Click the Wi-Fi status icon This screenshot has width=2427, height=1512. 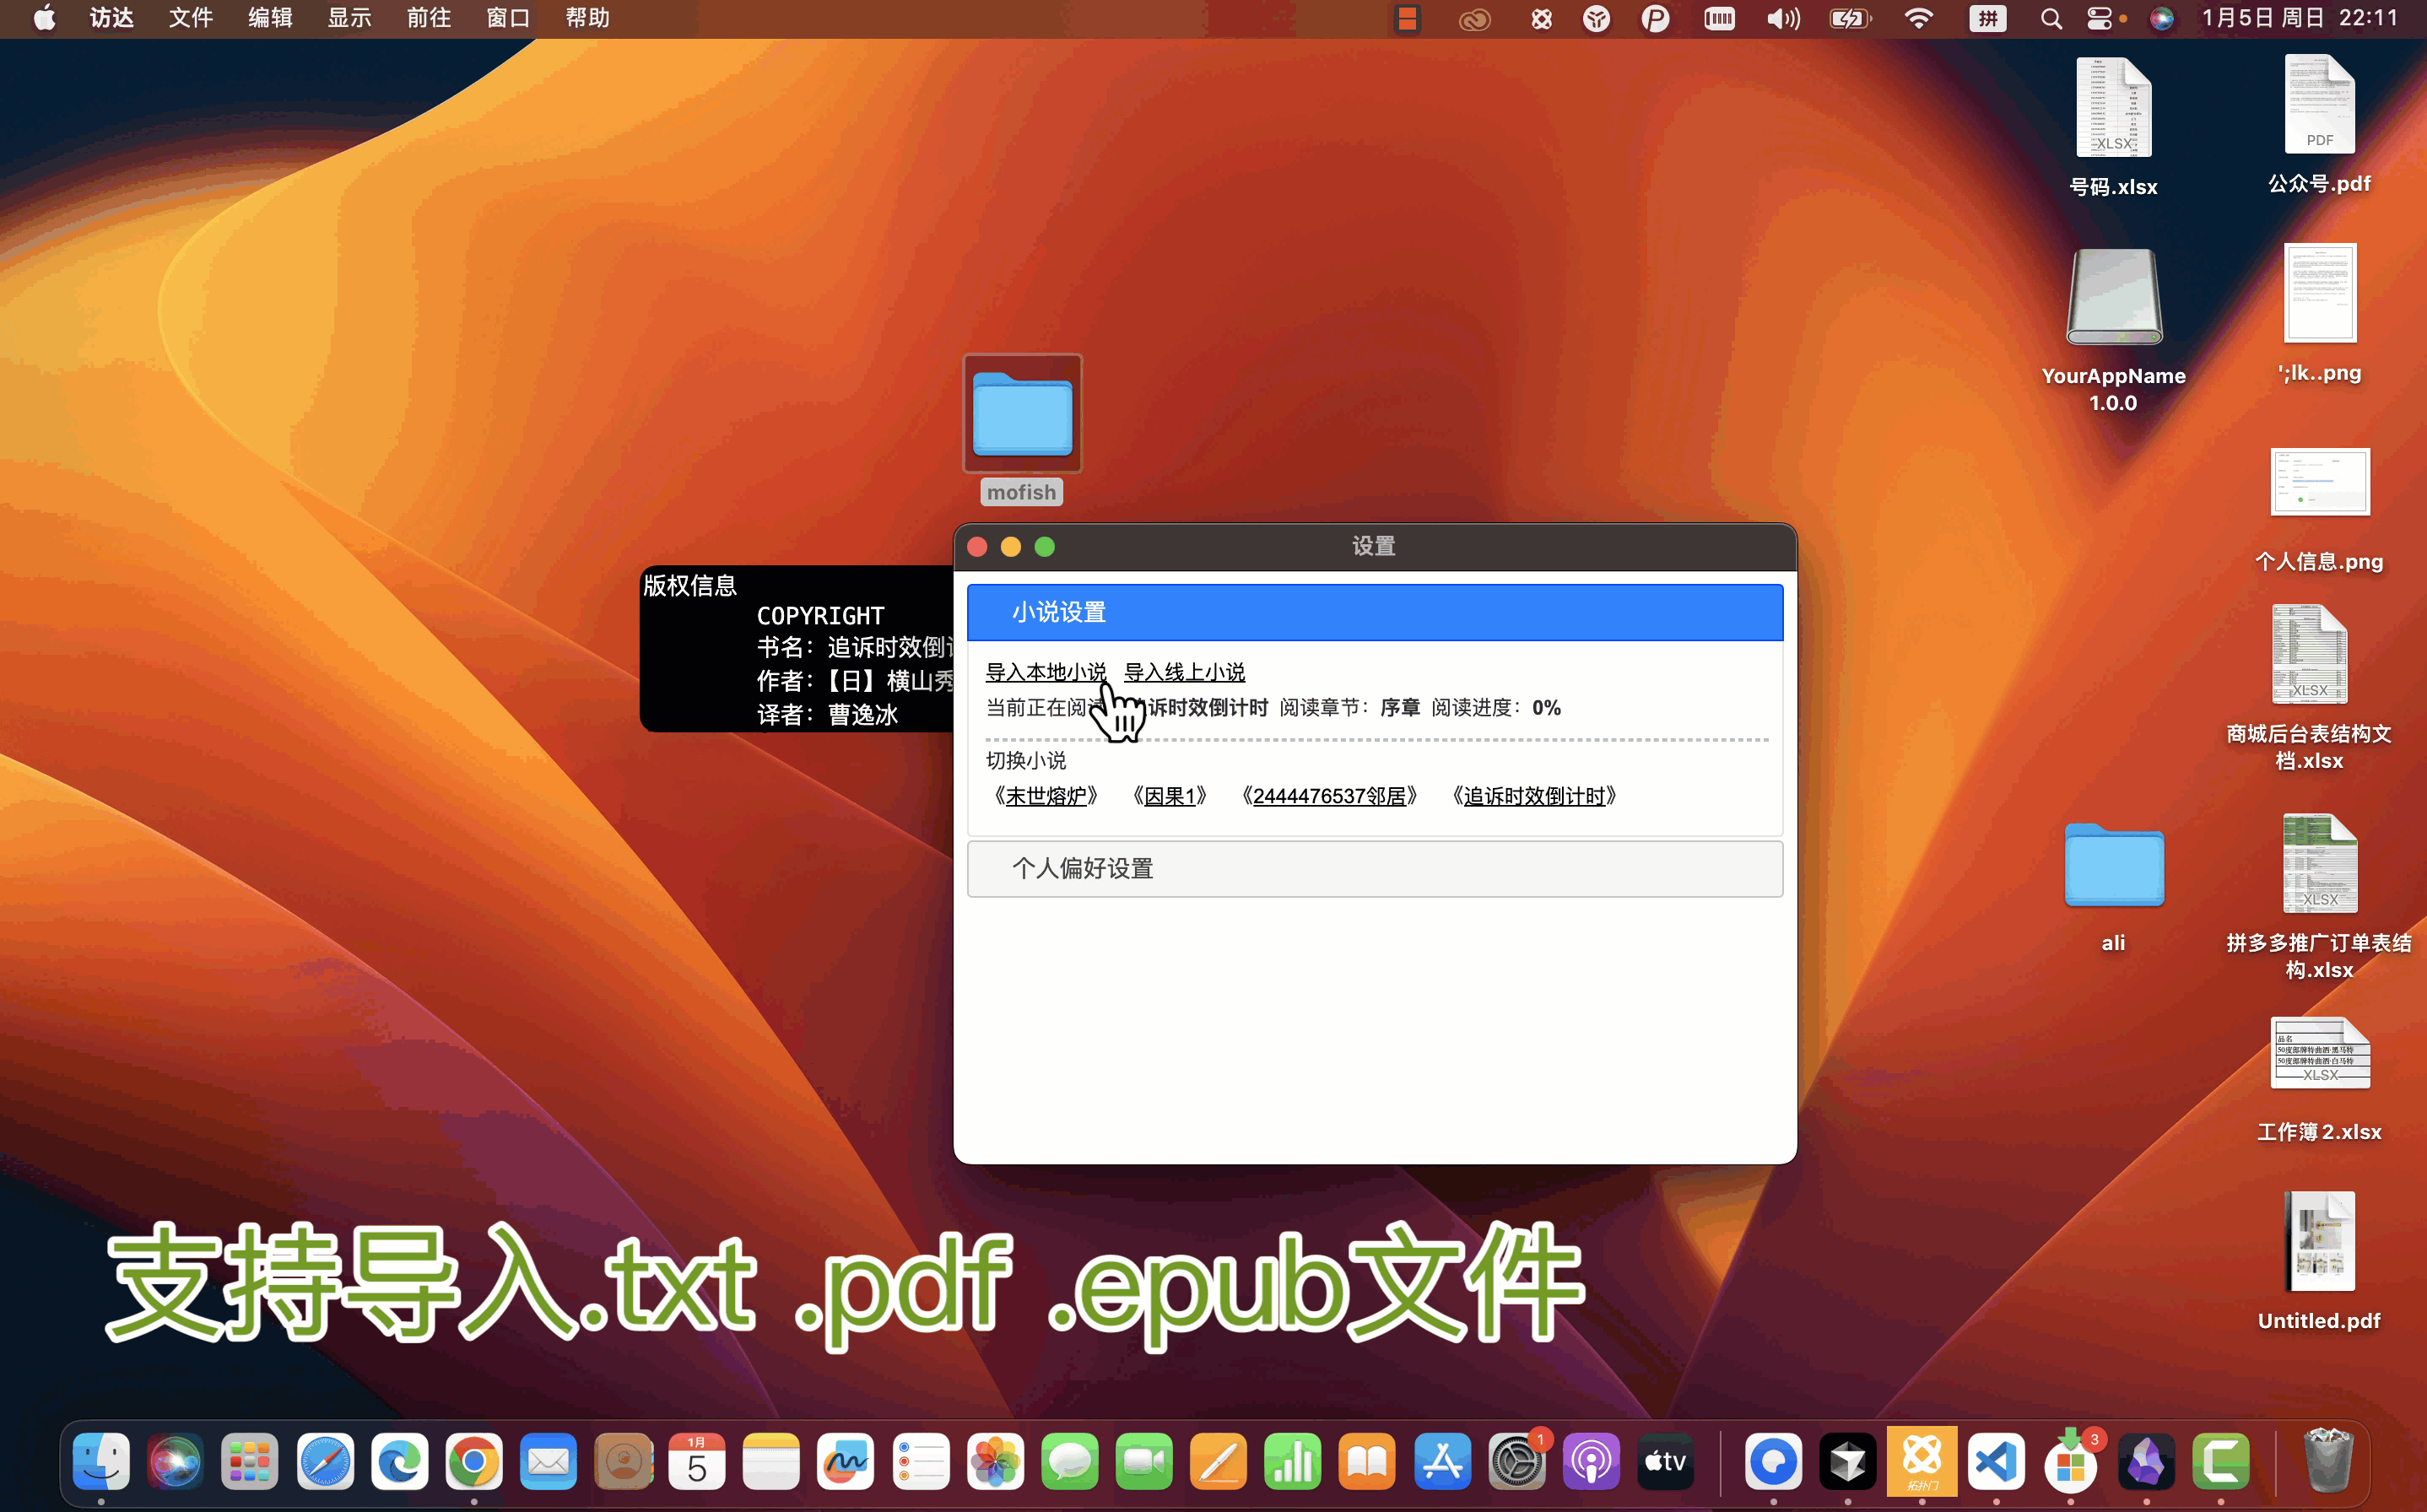pyautogui.click(x=1919, y=18)
